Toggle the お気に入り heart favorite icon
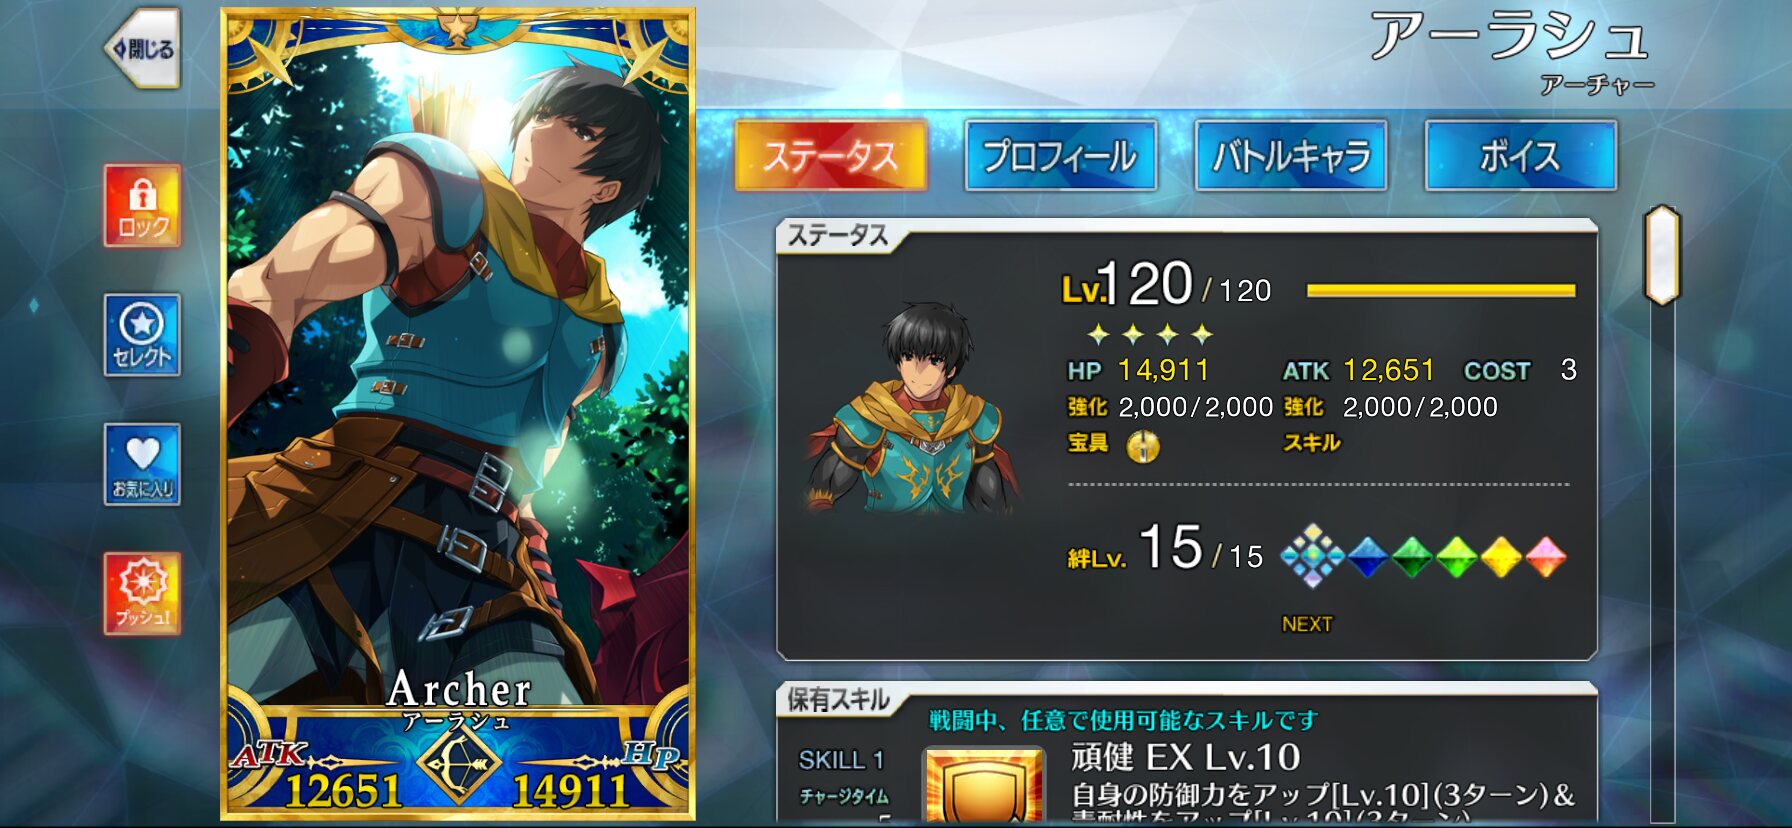The height and width of the screenshot is (828, 1792). point(142,464)
